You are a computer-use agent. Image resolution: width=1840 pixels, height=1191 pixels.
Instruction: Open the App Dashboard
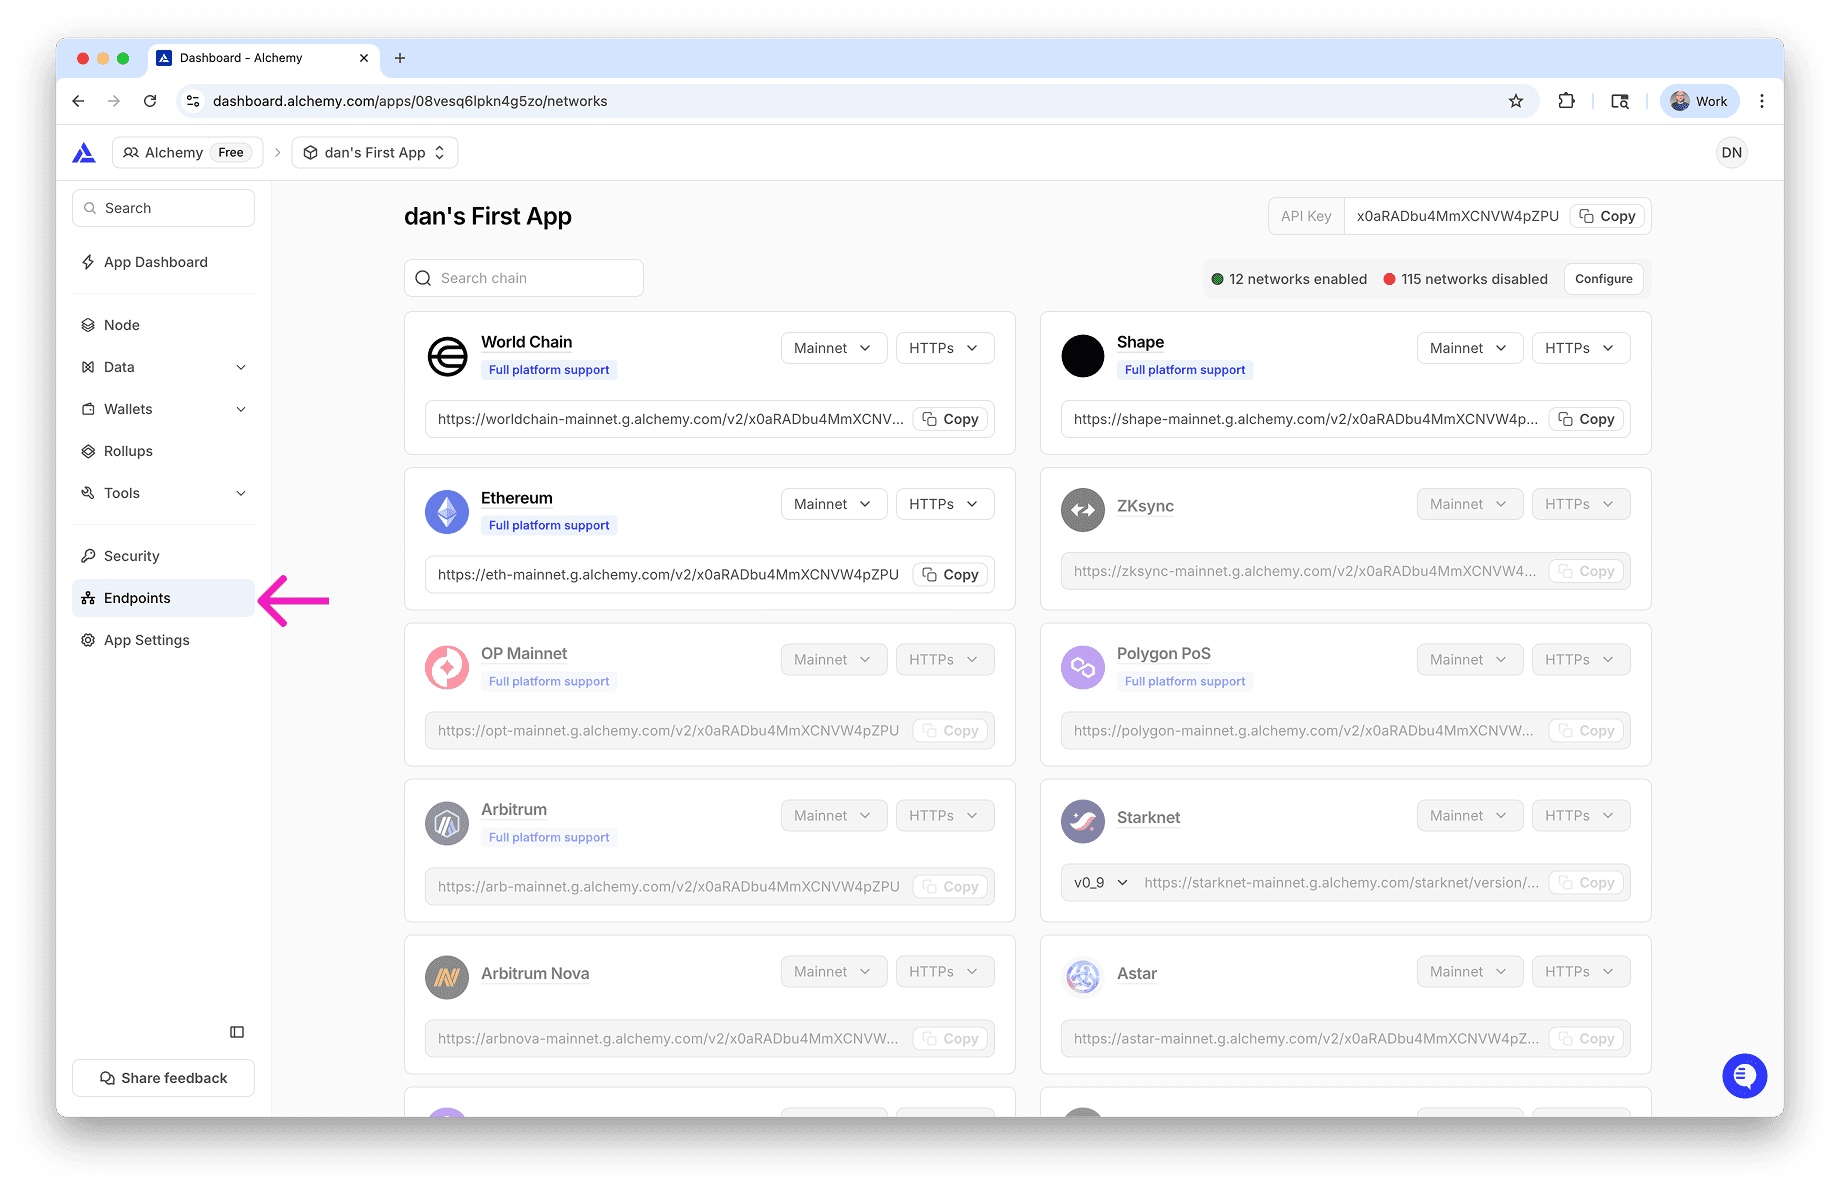(155, 261)
